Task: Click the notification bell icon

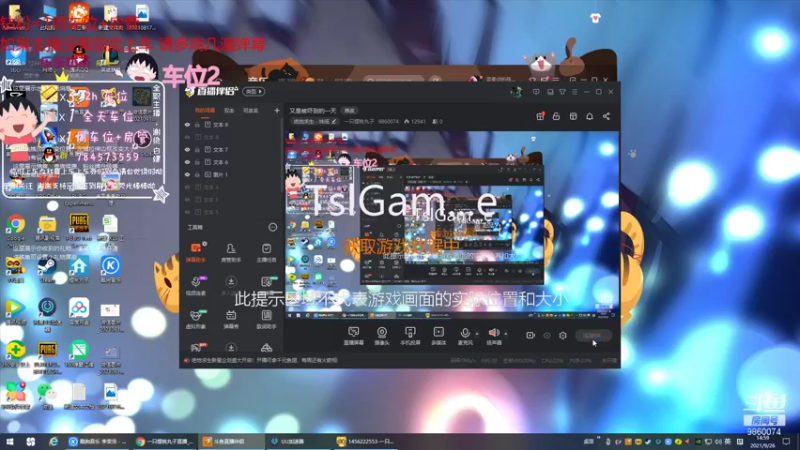Action: (589, 116)
